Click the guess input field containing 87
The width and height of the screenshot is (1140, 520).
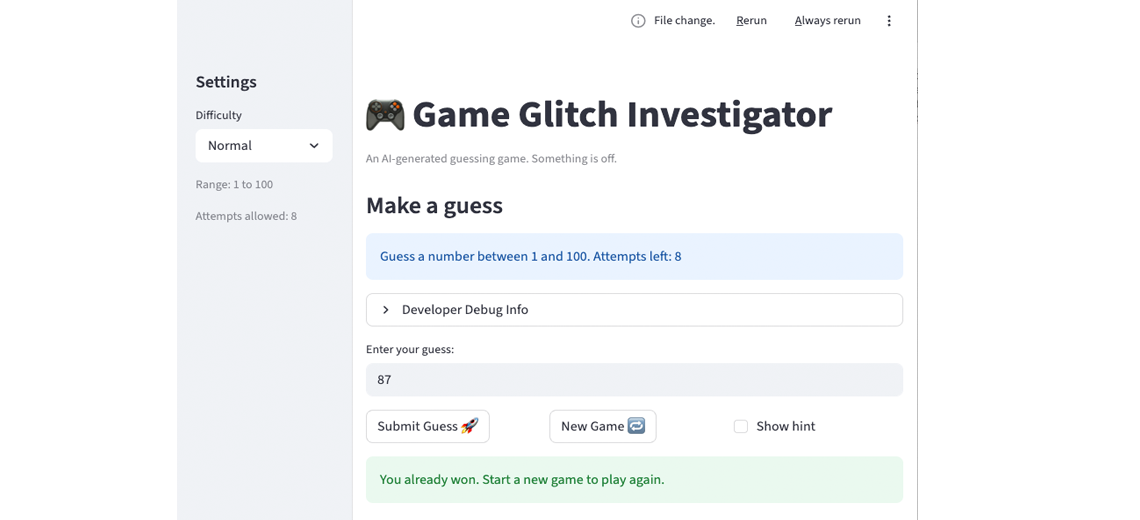point(634,380)
